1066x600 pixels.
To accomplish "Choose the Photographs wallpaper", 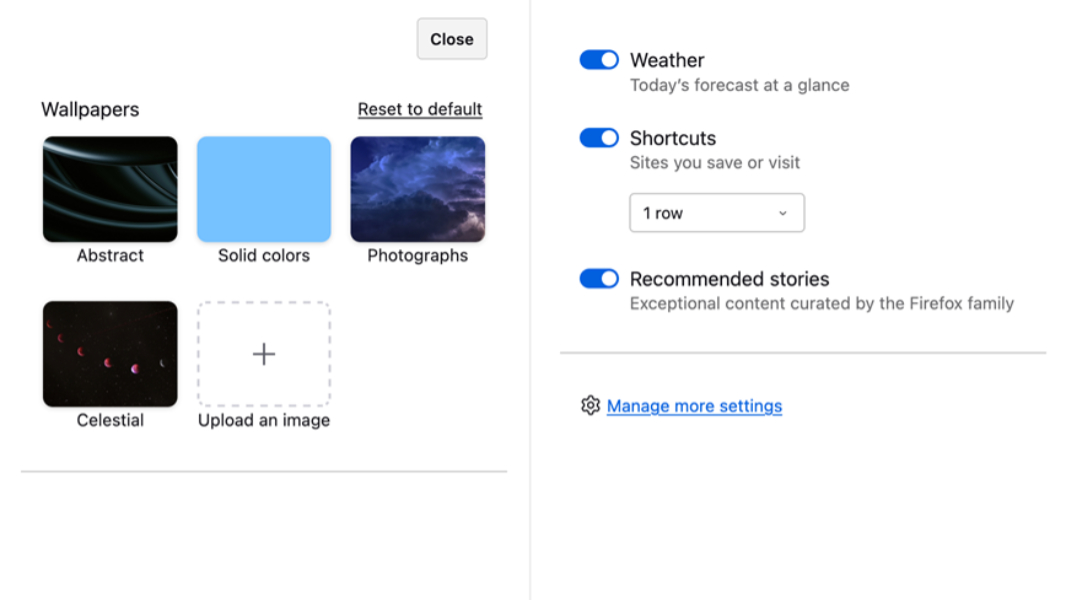I will tap(417, 188).
